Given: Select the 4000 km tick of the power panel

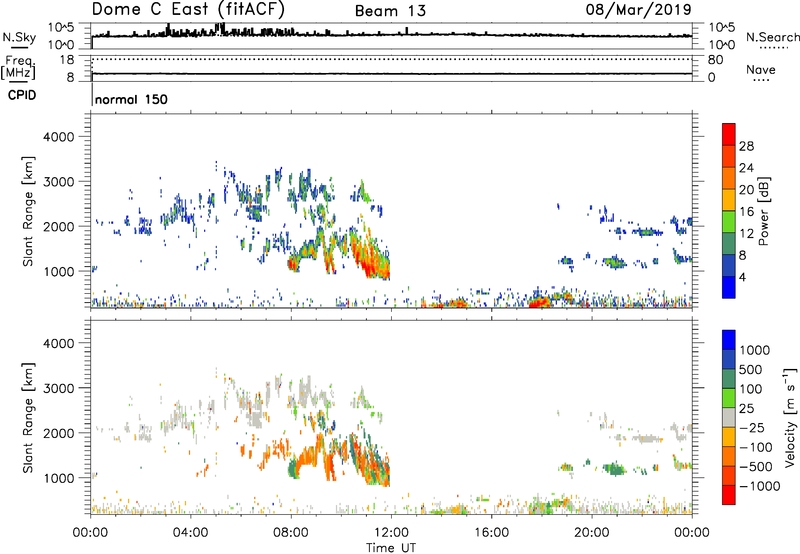Looking at the screenshot, I should pos(59,137).
